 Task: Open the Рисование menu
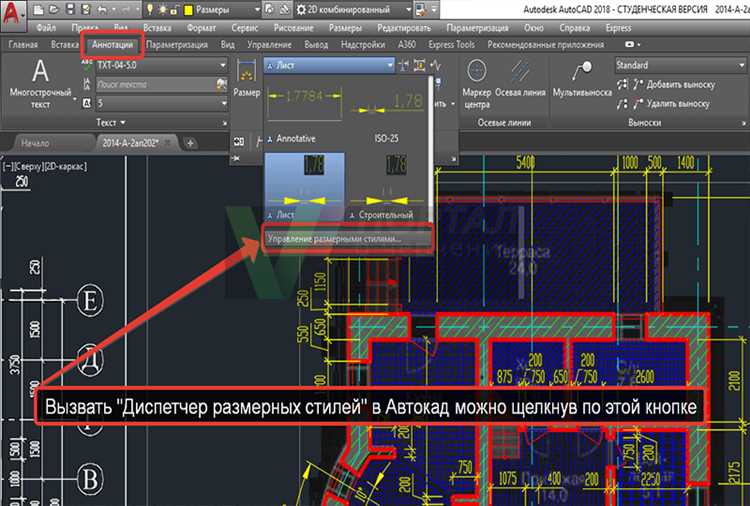(x=294, y=28)
